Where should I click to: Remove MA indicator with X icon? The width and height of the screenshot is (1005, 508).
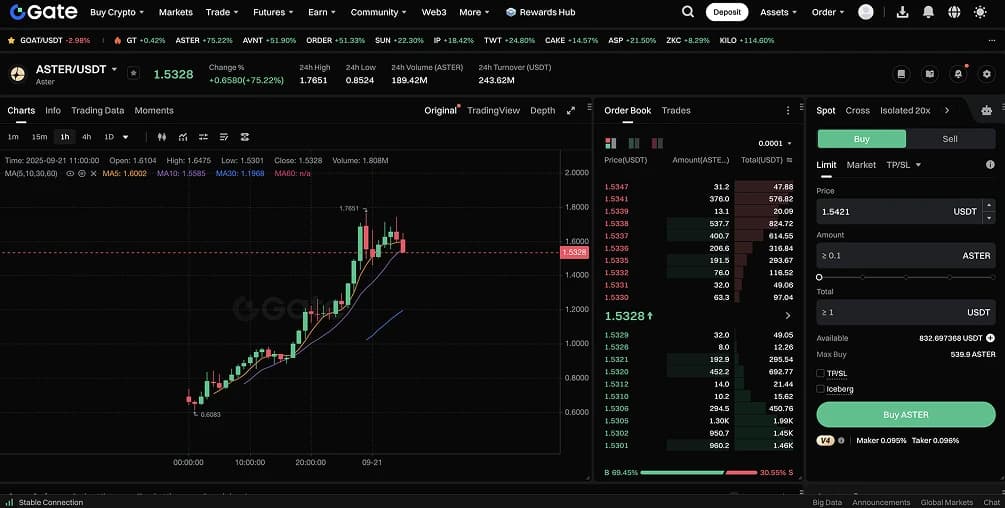point(94,174)
